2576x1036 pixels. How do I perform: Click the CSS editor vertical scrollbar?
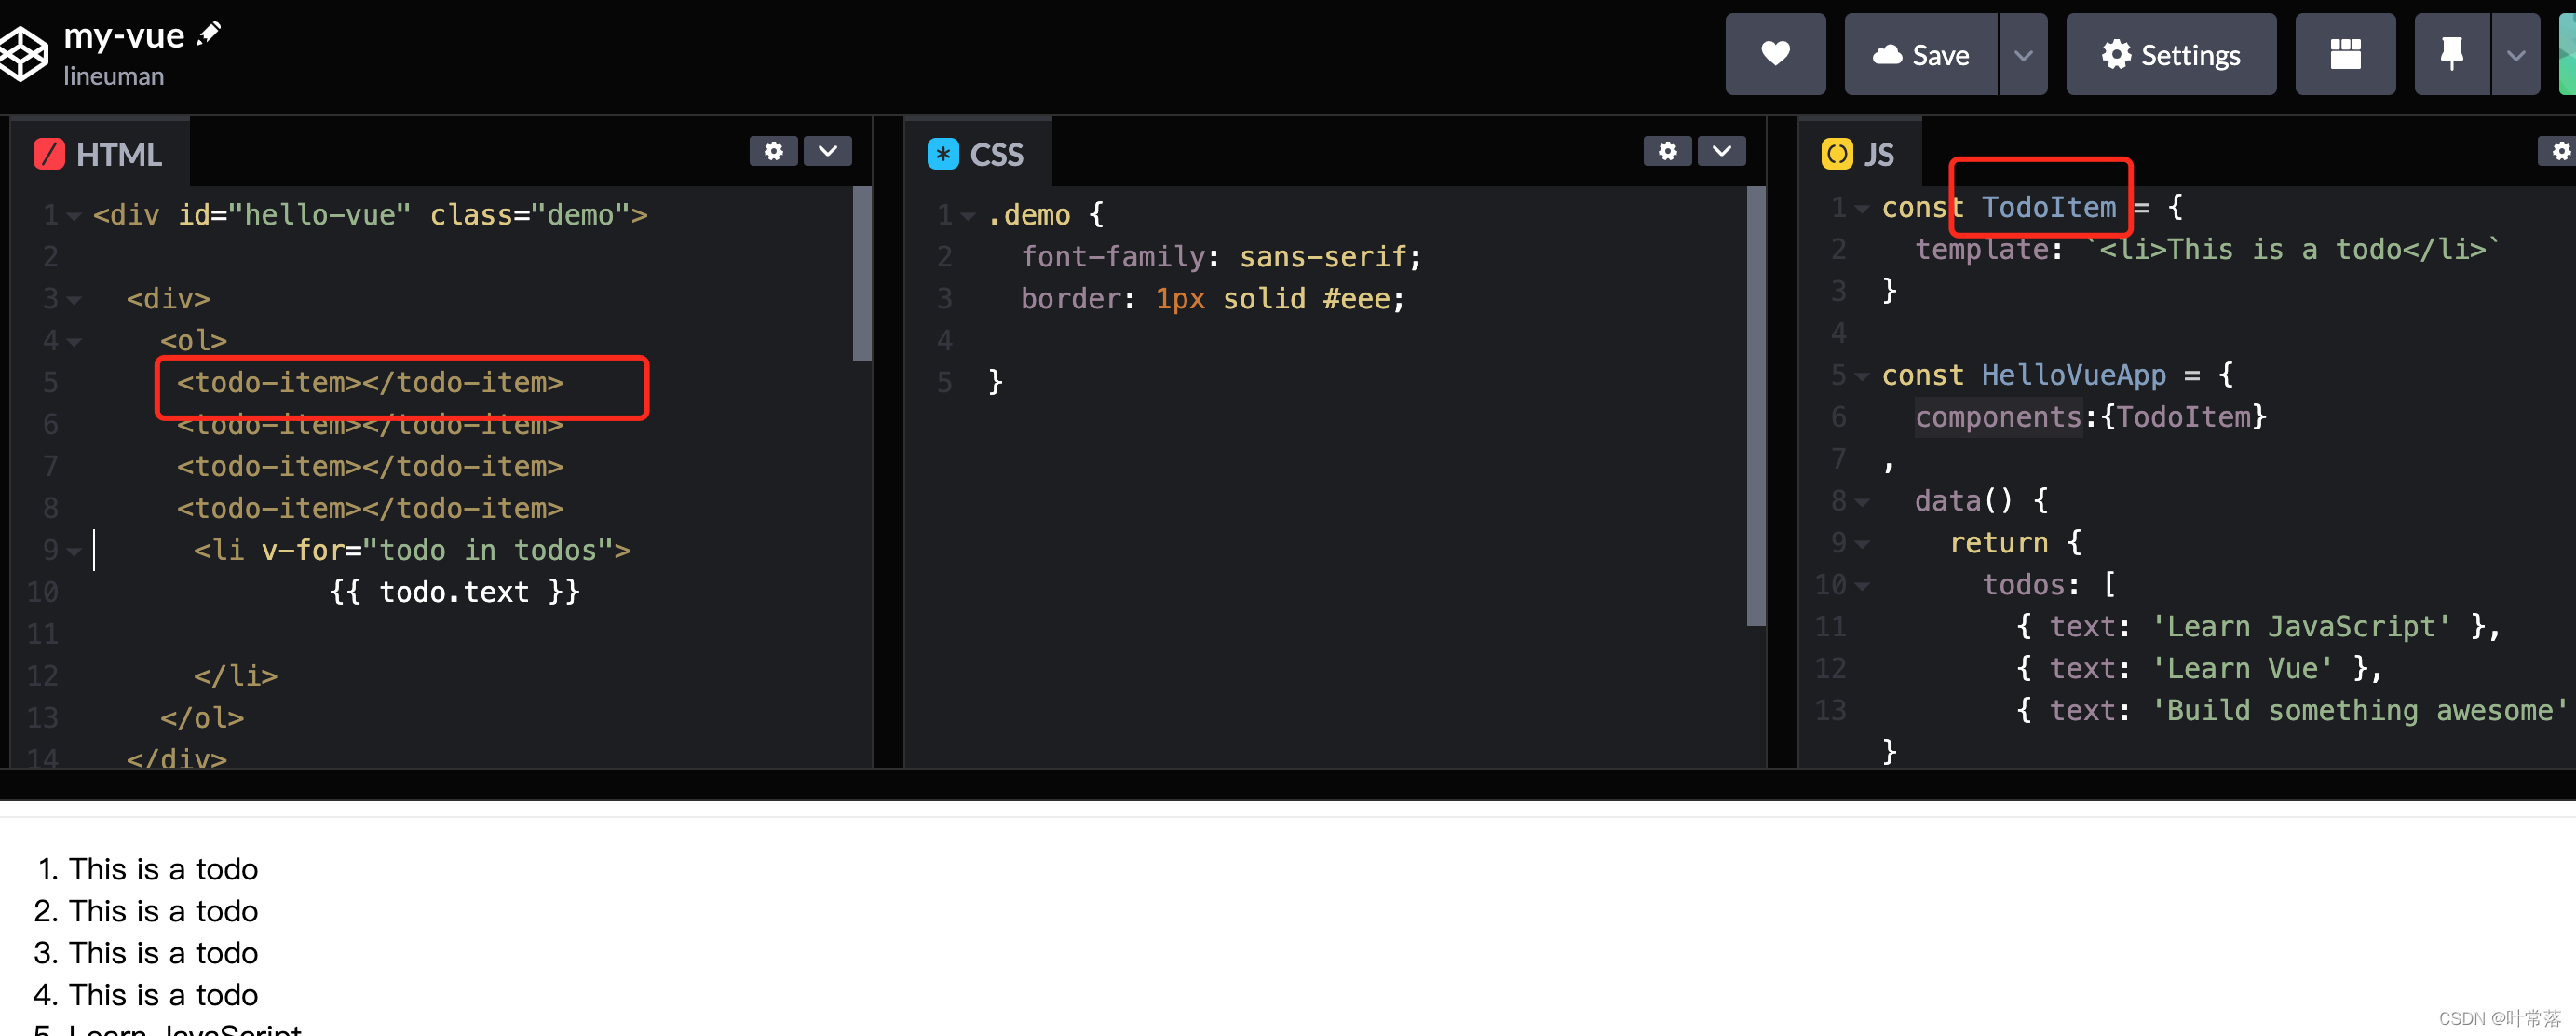[1756, 406]
